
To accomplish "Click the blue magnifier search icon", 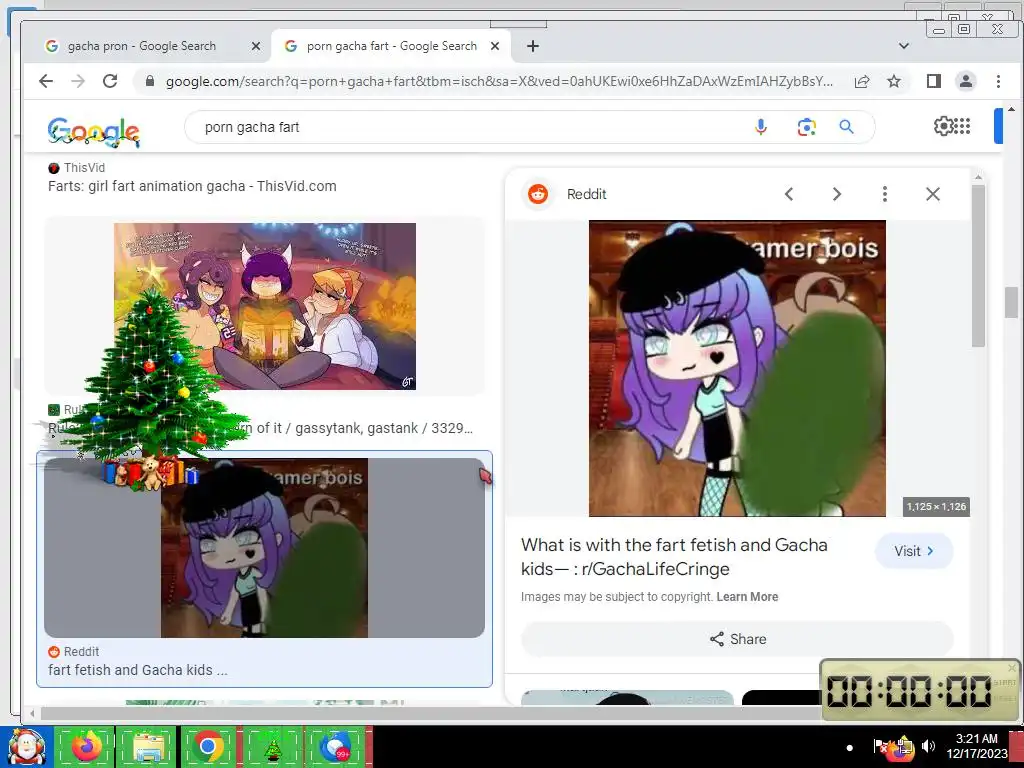I will coord(846,127).
